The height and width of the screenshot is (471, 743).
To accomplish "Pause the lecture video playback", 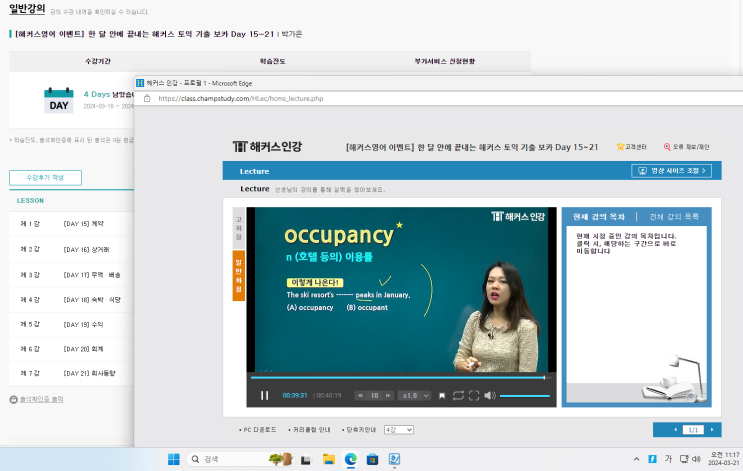I will click(x=264, y=395).
